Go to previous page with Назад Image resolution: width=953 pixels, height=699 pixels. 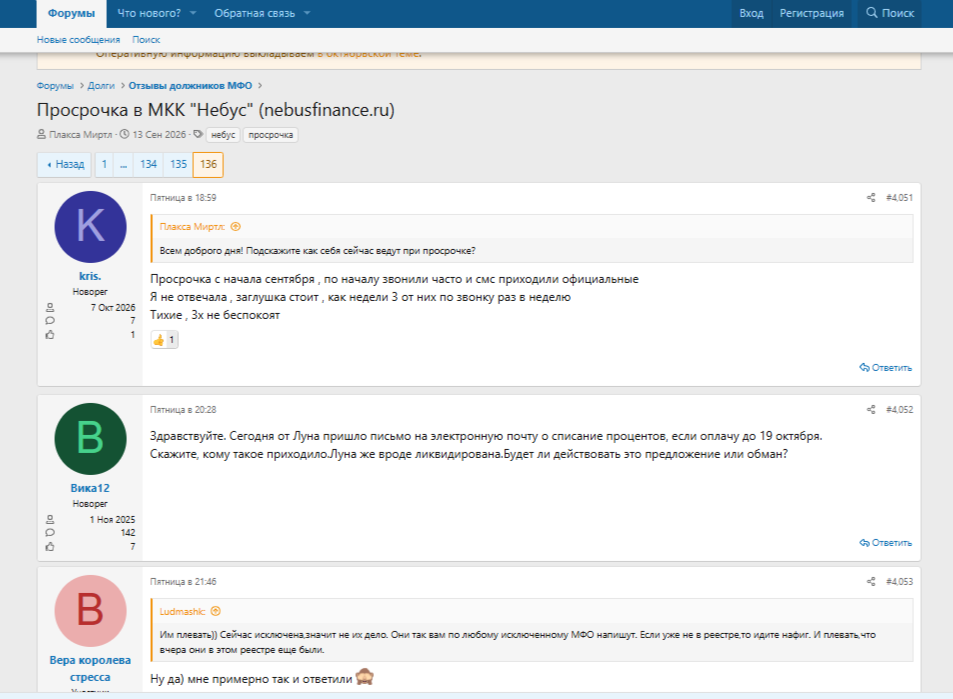64,165
